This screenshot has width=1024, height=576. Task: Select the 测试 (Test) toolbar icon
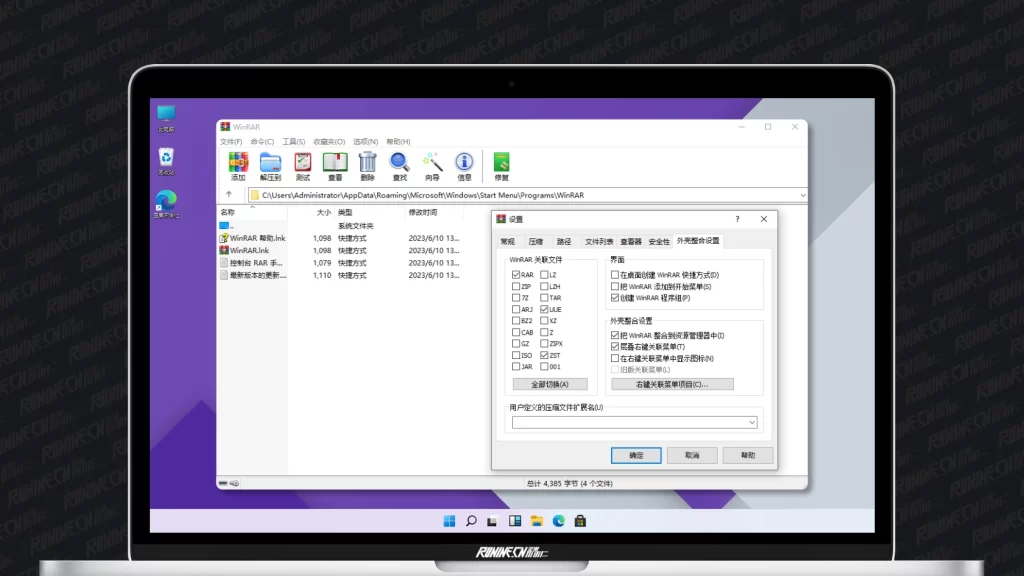click(x=303, y=165)
